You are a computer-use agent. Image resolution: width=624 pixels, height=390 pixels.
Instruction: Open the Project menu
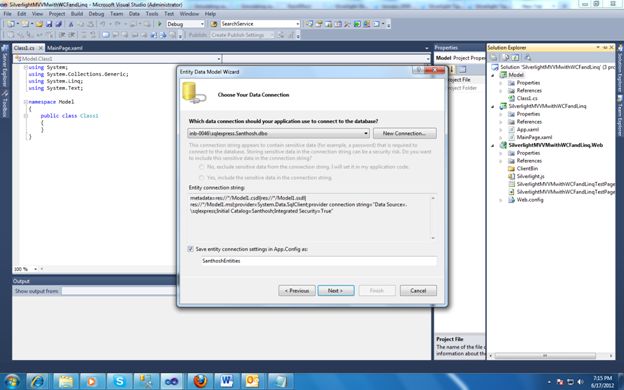57,14
